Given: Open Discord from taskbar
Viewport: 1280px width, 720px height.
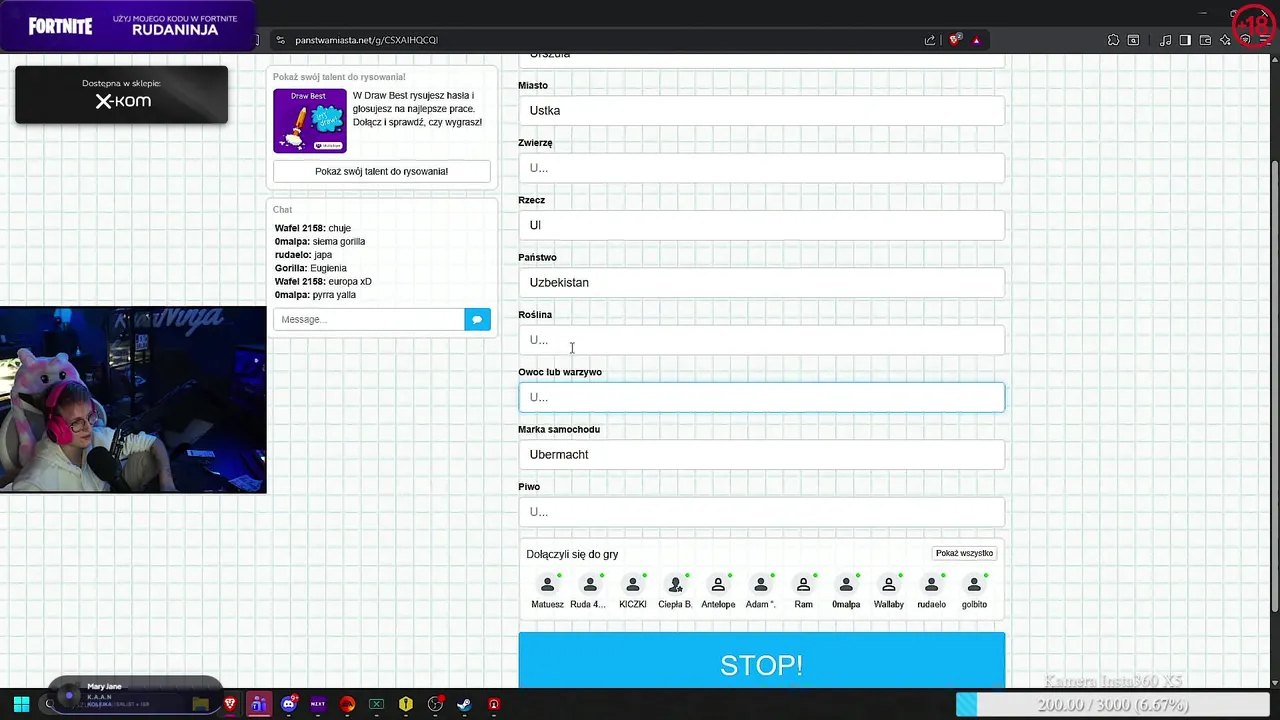Looking at the screenshot, I should coord(289,704).
